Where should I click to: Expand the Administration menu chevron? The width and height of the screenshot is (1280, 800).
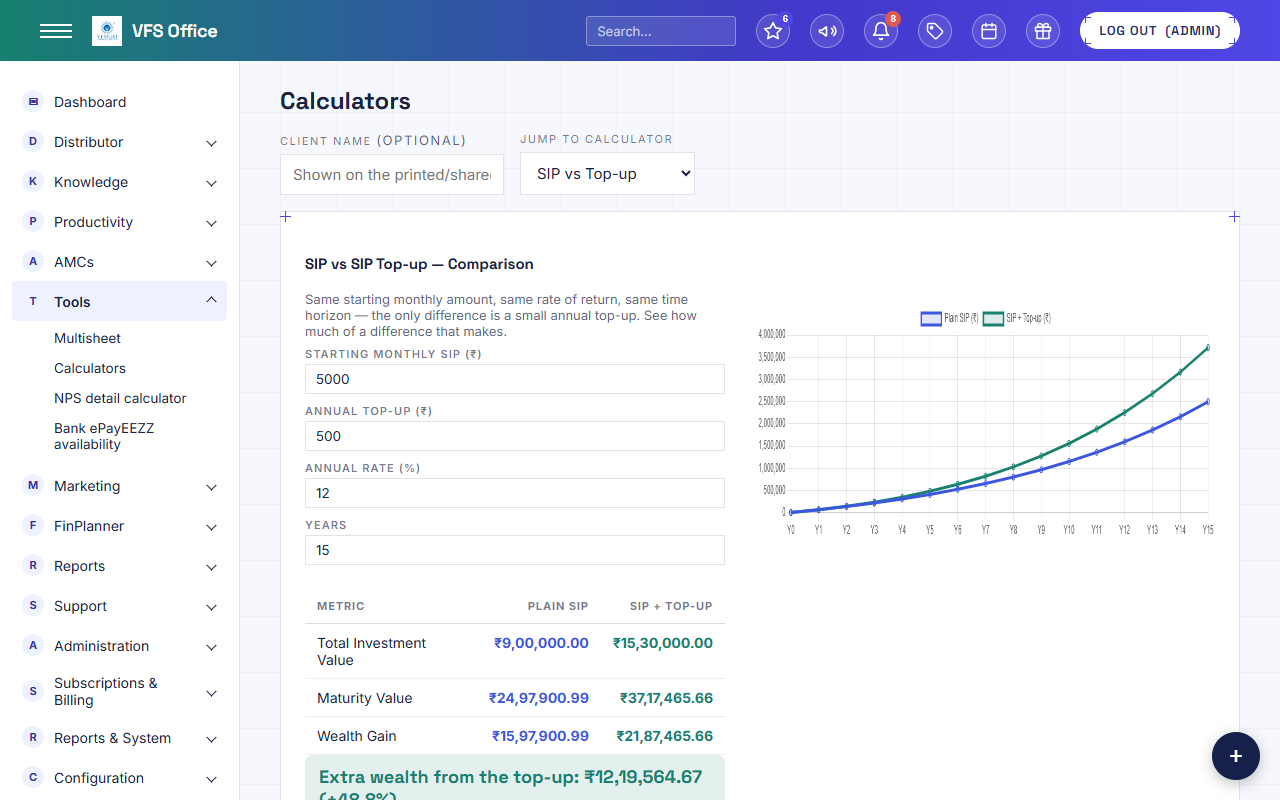(x=211, y=647)
